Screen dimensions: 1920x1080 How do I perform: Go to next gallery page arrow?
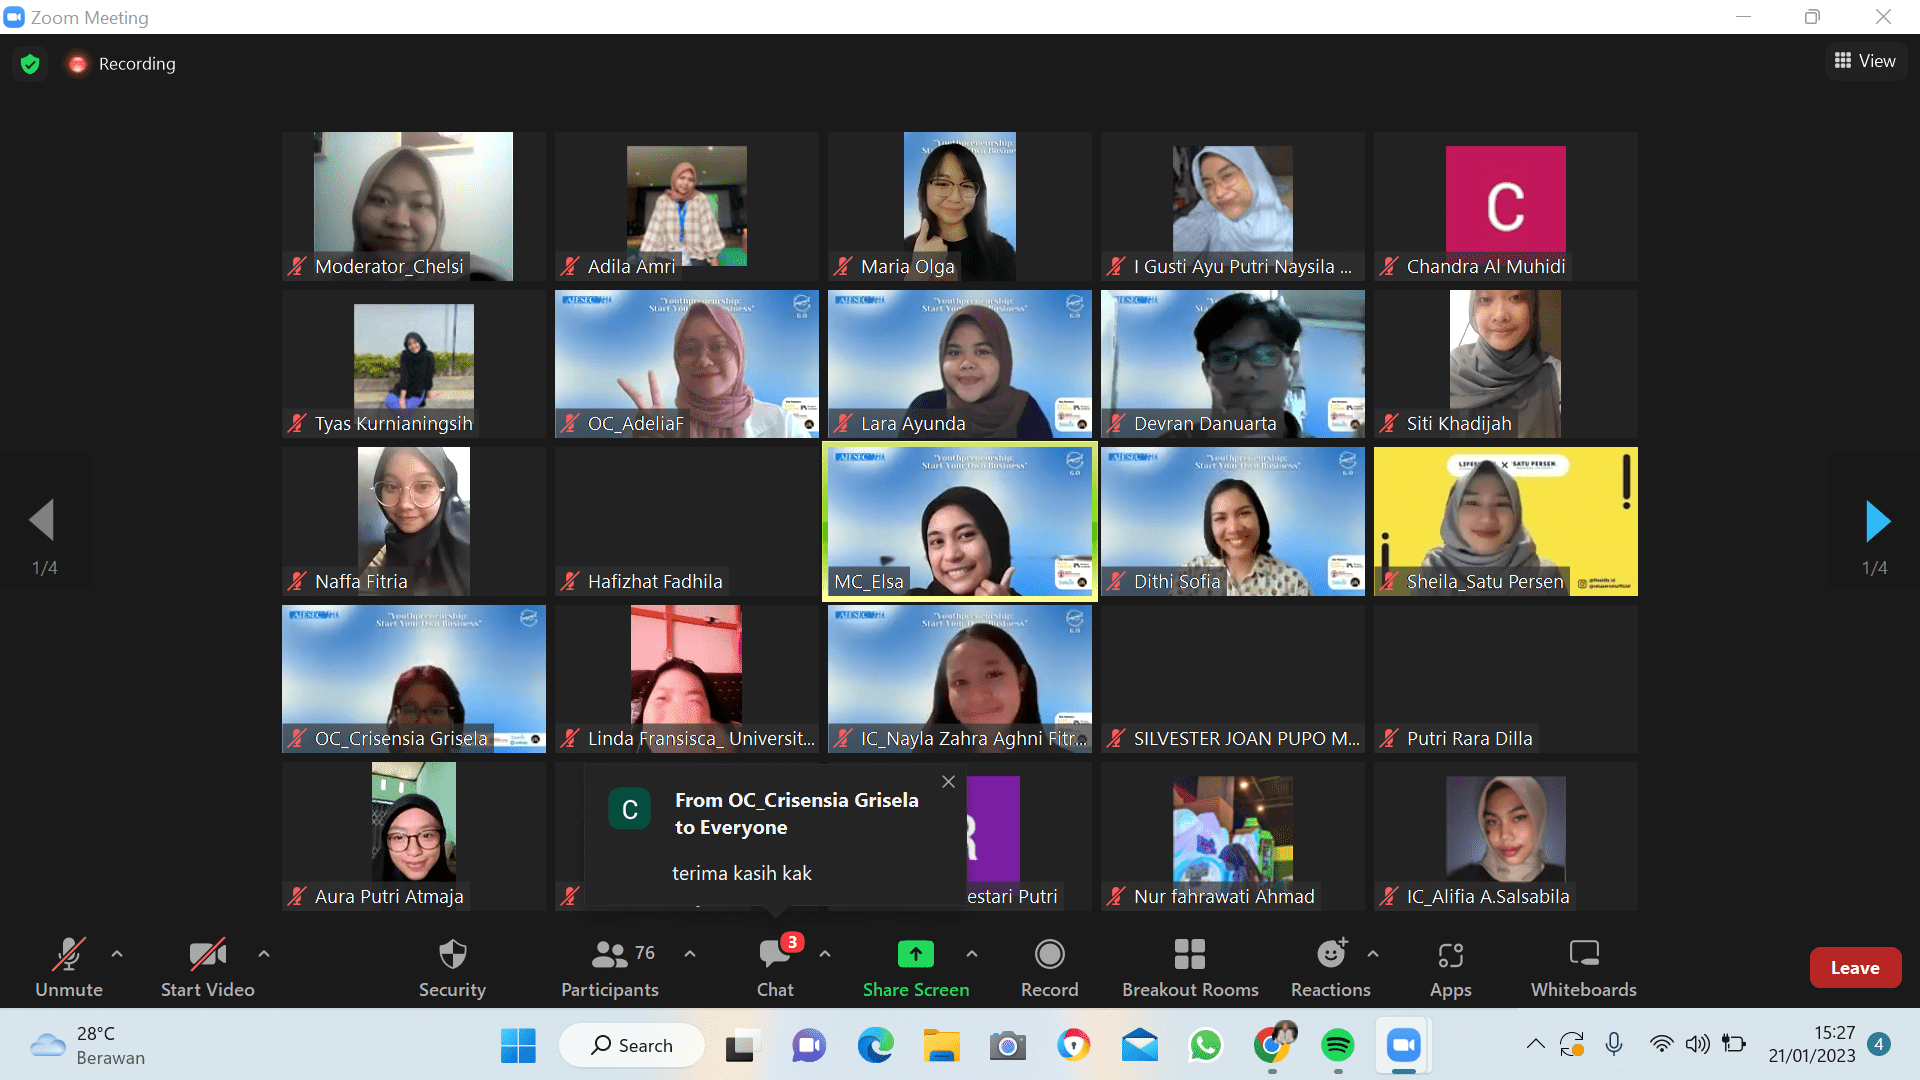click(1877, 521)
